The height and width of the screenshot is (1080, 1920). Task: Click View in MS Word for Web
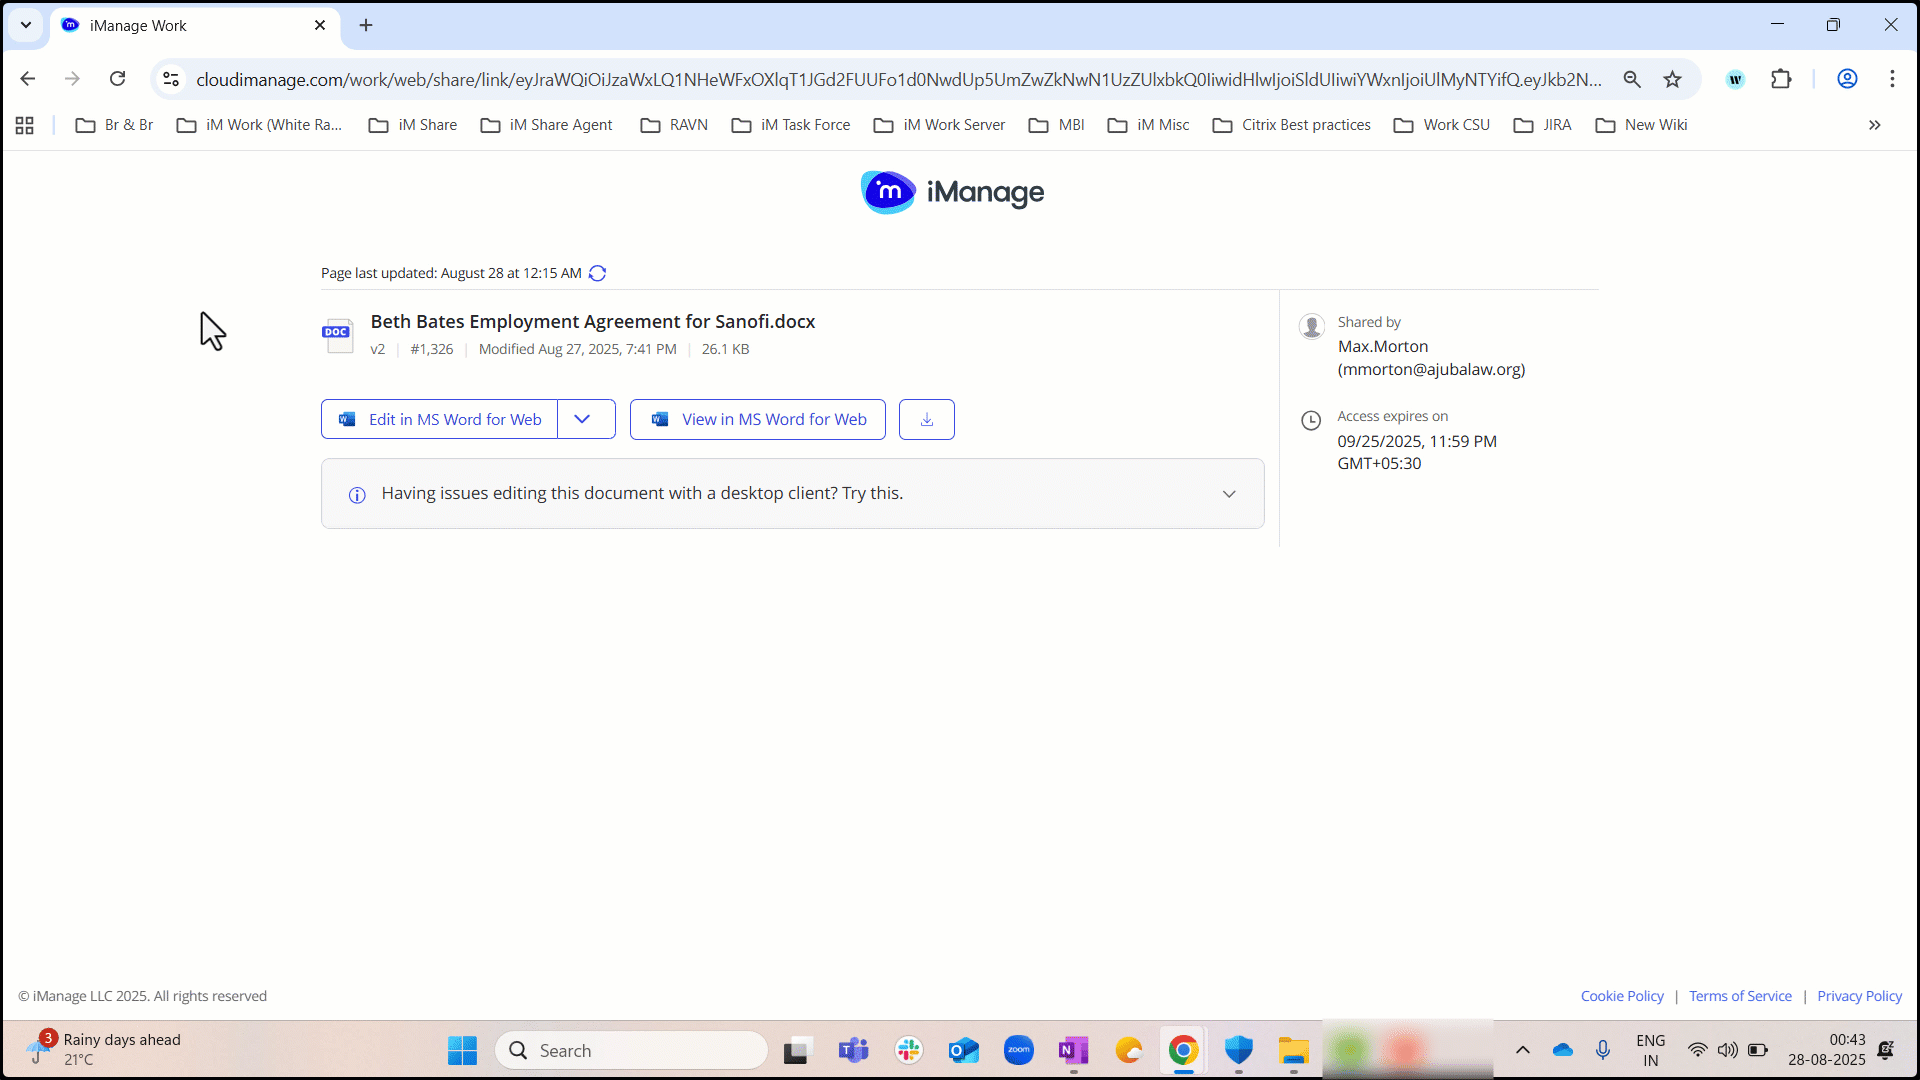(757, 419)
